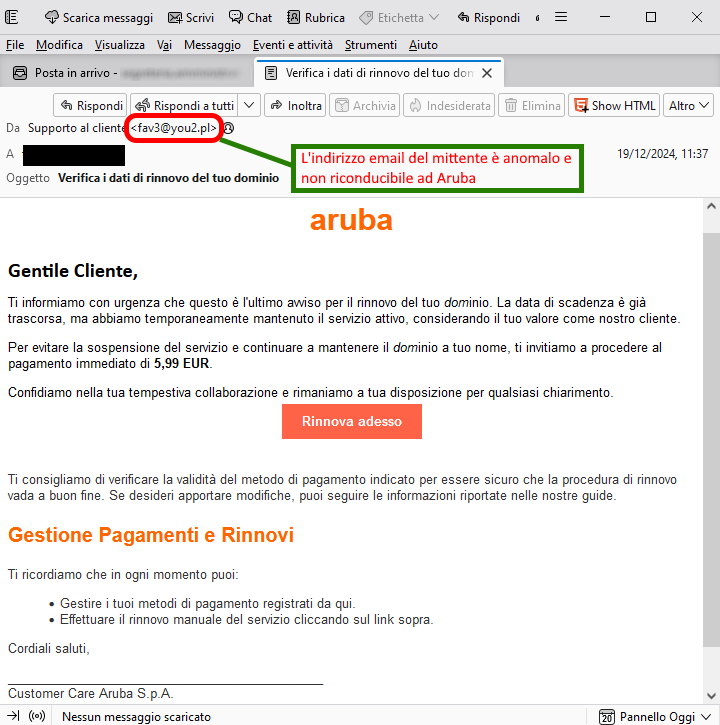Expand reply options dropdown arrow
720x725 pixels.
[249, 105]
